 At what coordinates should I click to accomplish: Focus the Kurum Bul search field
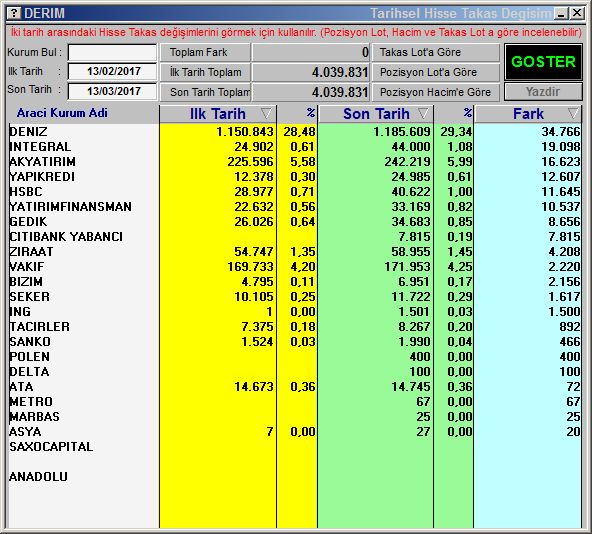pyautogui.click(x=113, y=52)
